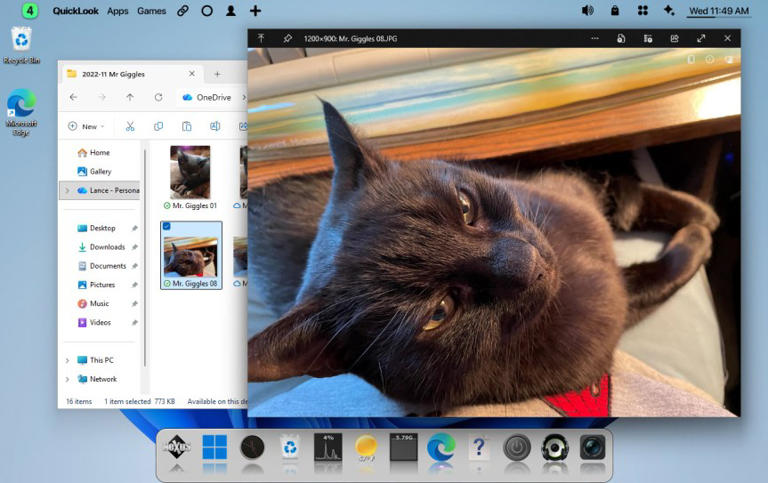Click the sparkle icon in top bar

tap(669, 10)
